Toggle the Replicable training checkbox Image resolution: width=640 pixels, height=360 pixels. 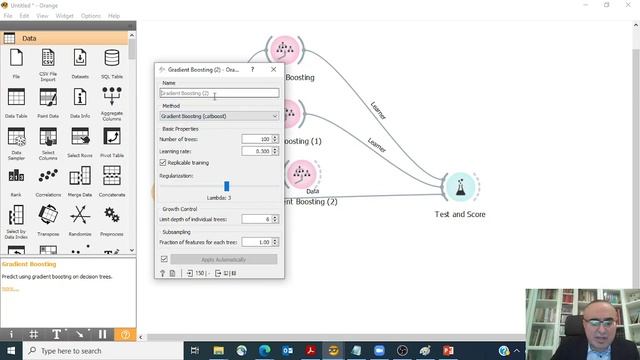pyautogui.click(x=163, y=162)
